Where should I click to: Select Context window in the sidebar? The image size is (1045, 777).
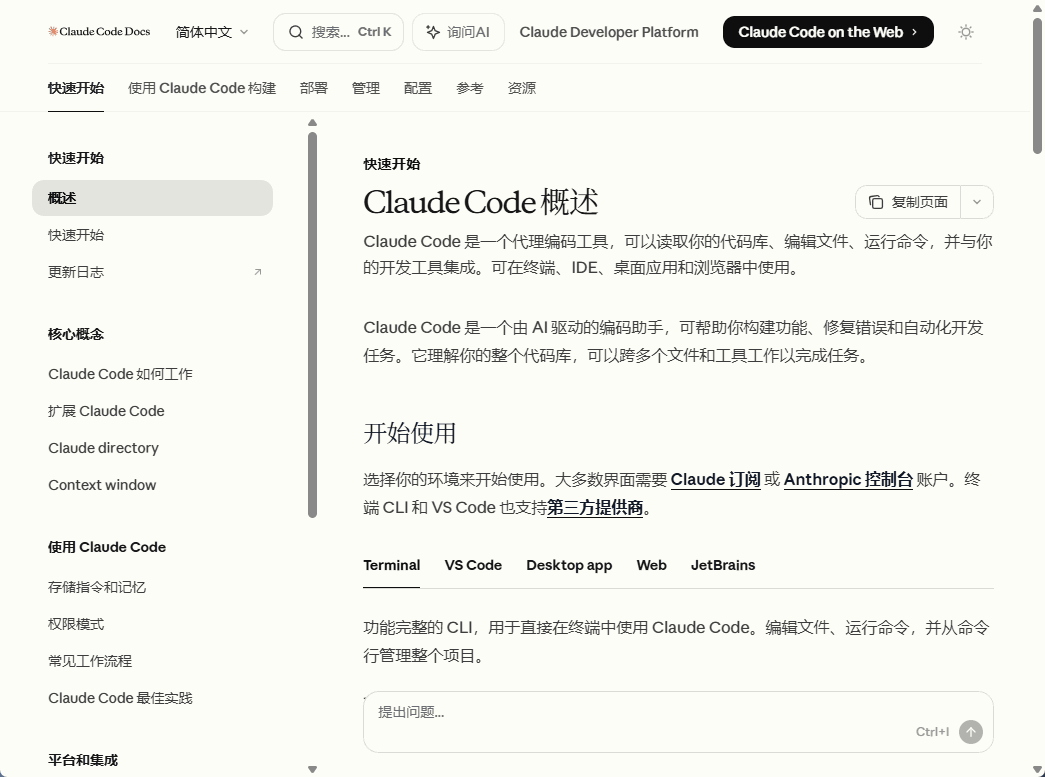tap(102, 485)
